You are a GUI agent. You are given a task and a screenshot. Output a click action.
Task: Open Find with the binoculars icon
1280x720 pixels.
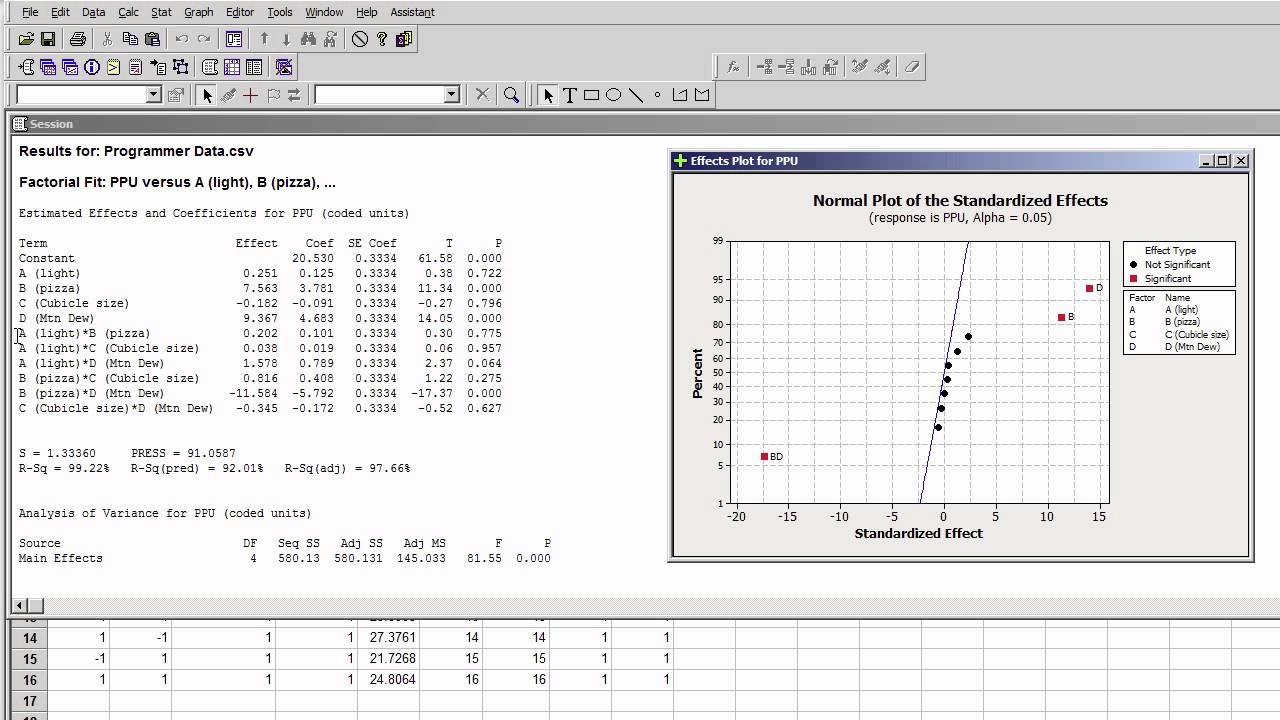coord(308,39)
